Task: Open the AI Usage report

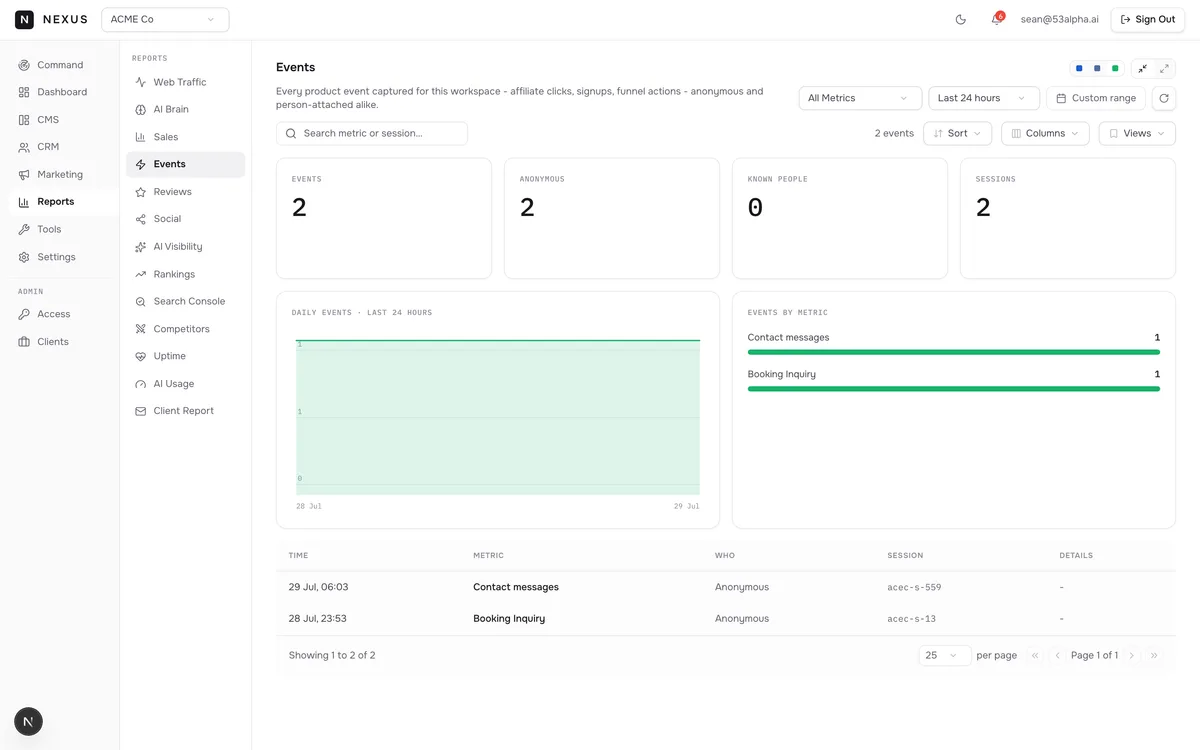Action: click(185, 384)
